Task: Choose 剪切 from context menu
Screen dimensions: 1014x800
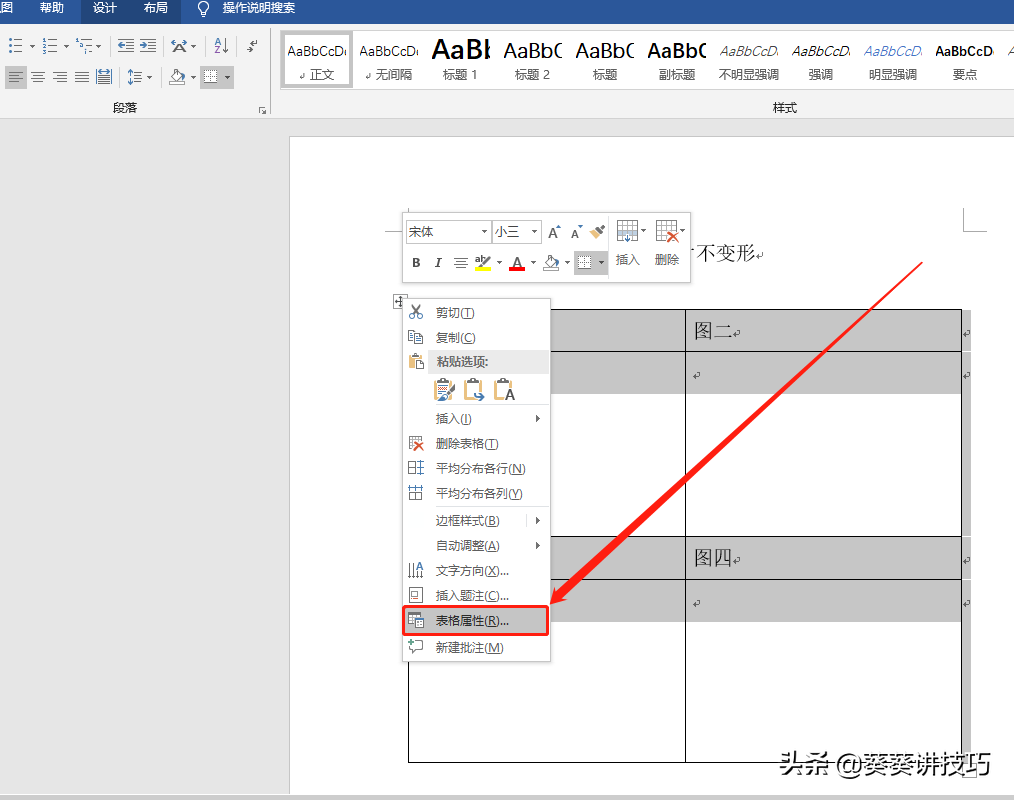Action: click(x=477, y=313)
